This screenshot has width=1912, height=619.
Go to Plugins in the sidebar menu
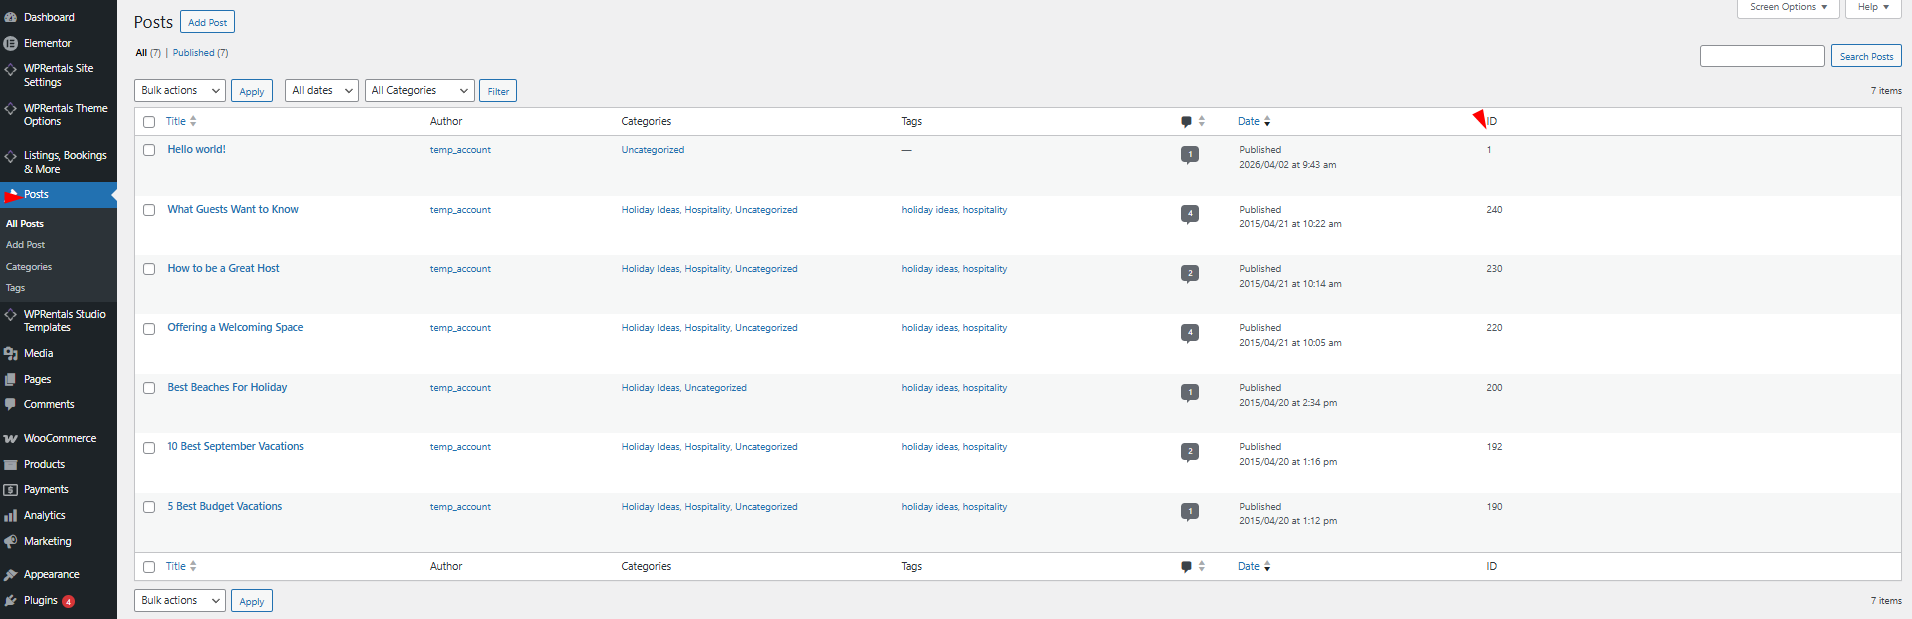41,601
